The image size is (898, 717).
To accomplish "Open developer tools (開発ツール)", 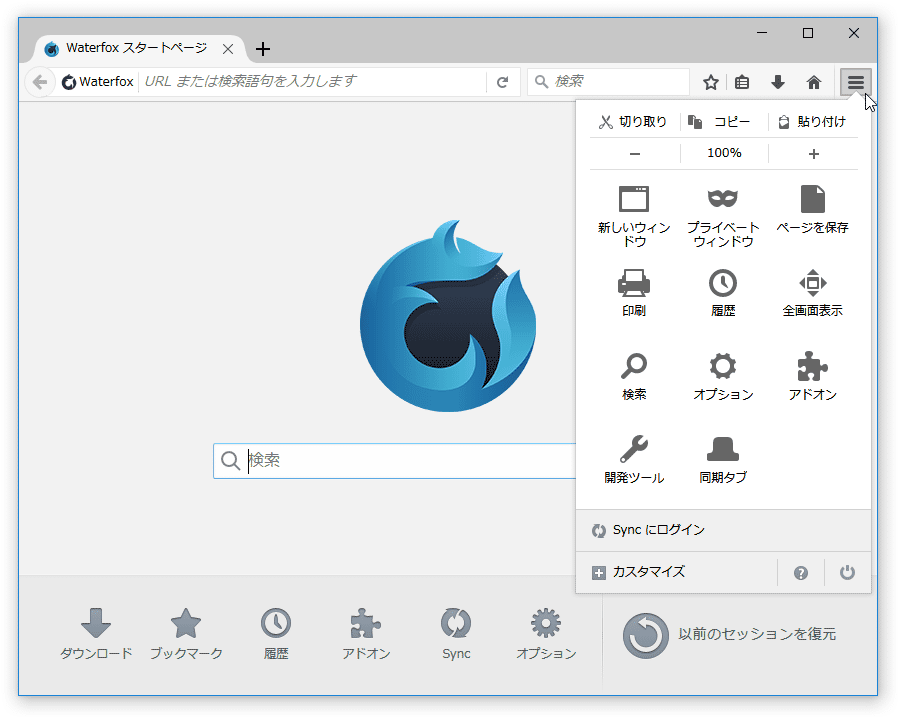I will click(634, 459).
